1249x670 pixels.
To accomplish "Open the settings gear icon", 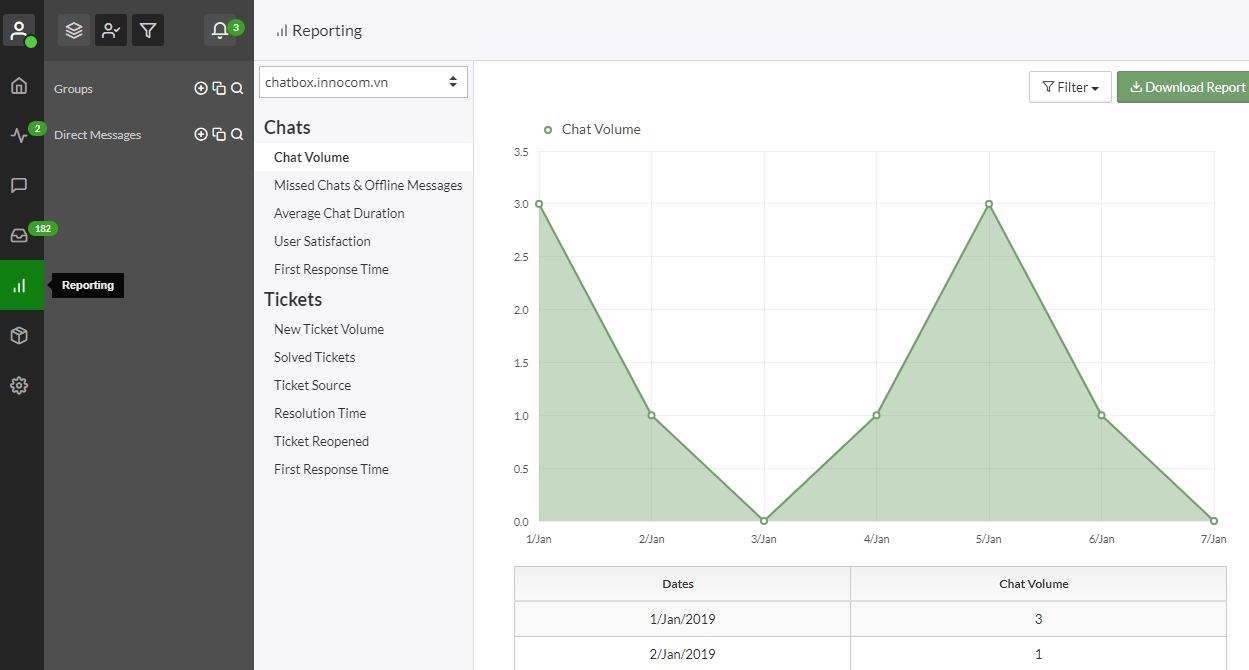I will click(x=19, y=385).
